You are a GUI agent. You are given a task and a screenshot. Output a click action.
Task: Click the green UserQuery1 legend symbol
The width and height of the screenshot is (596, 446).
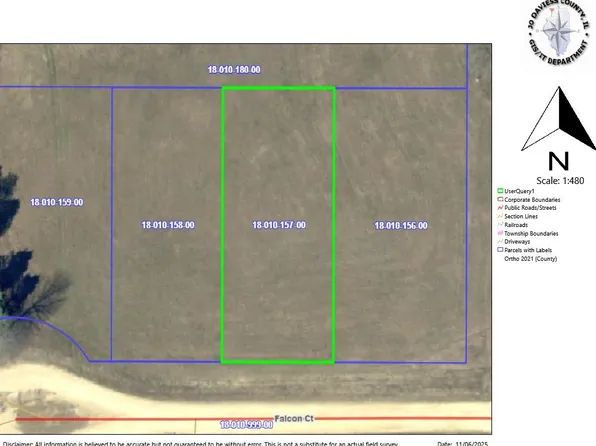tap(500, 191)
